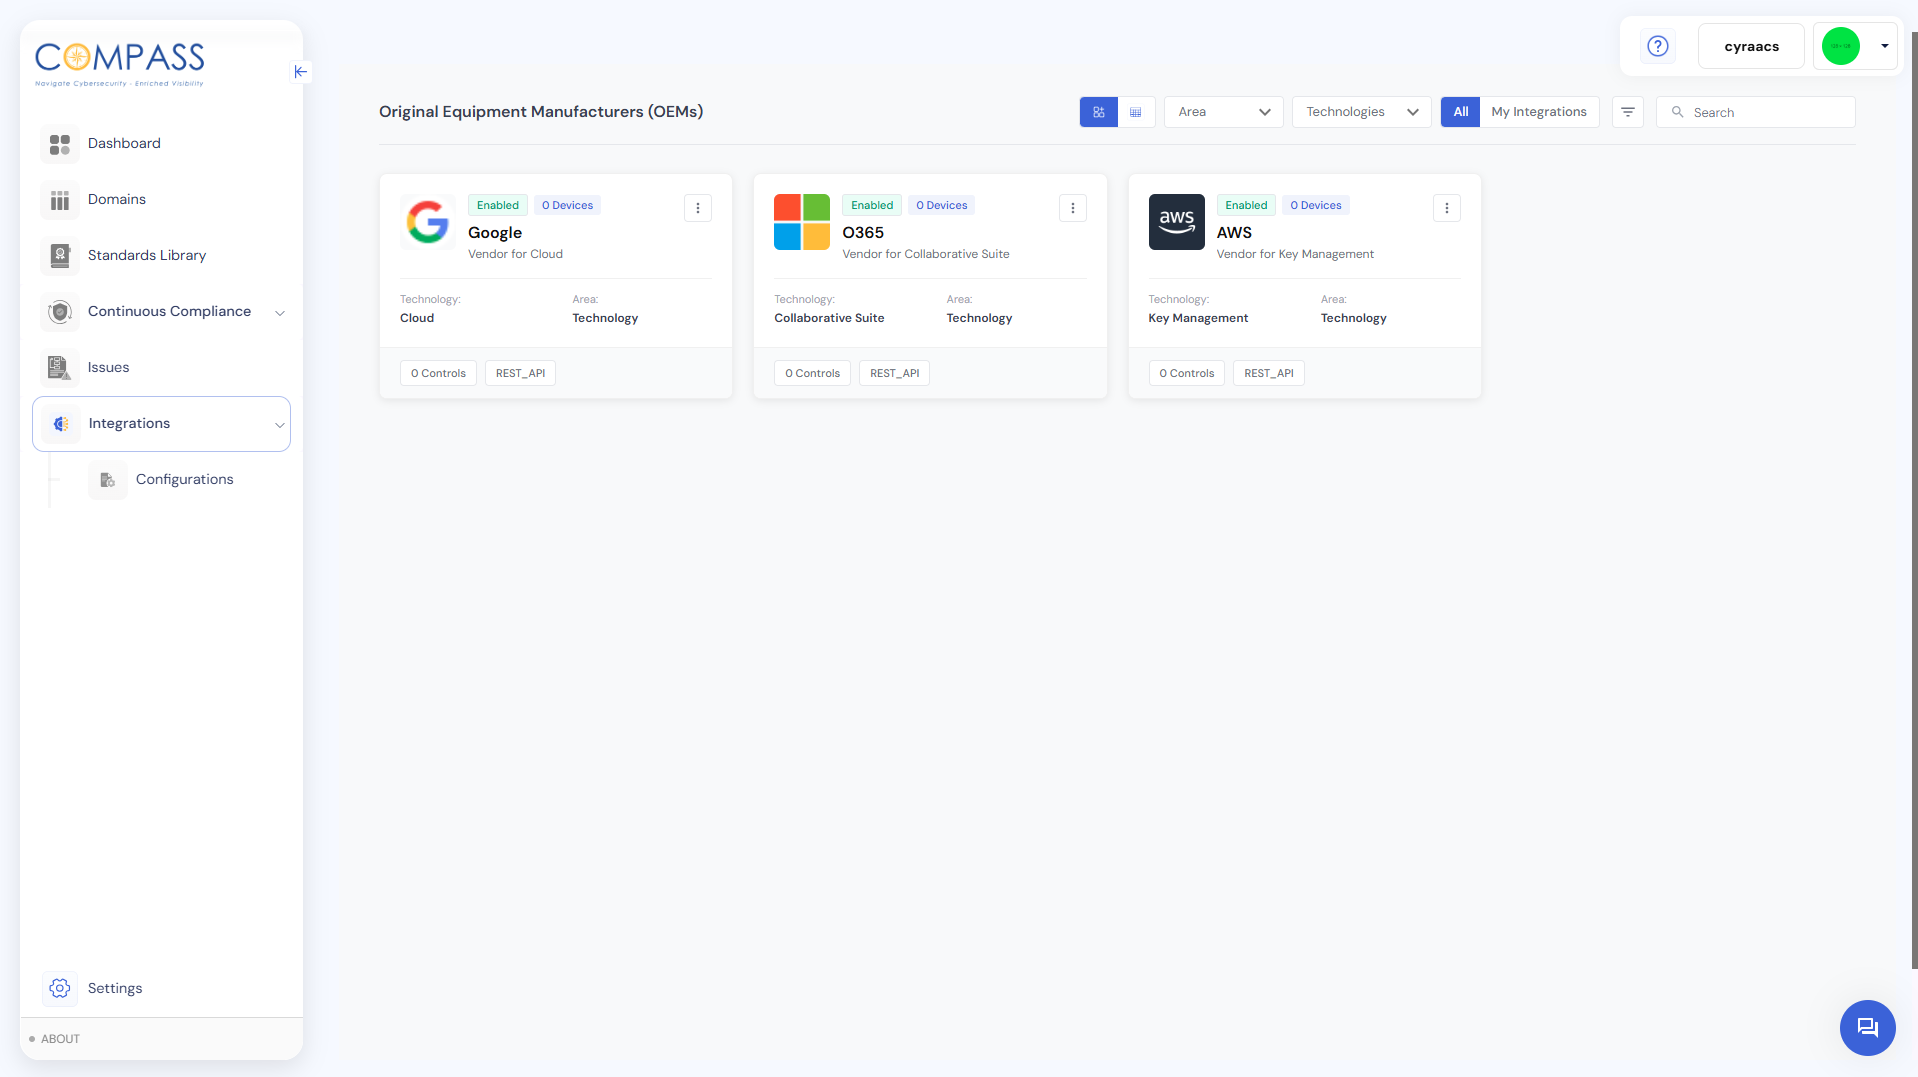Click the AWS logo thumbnail
Viewport: 1918px width, 1077px height.
click(x=1177, y=222)
